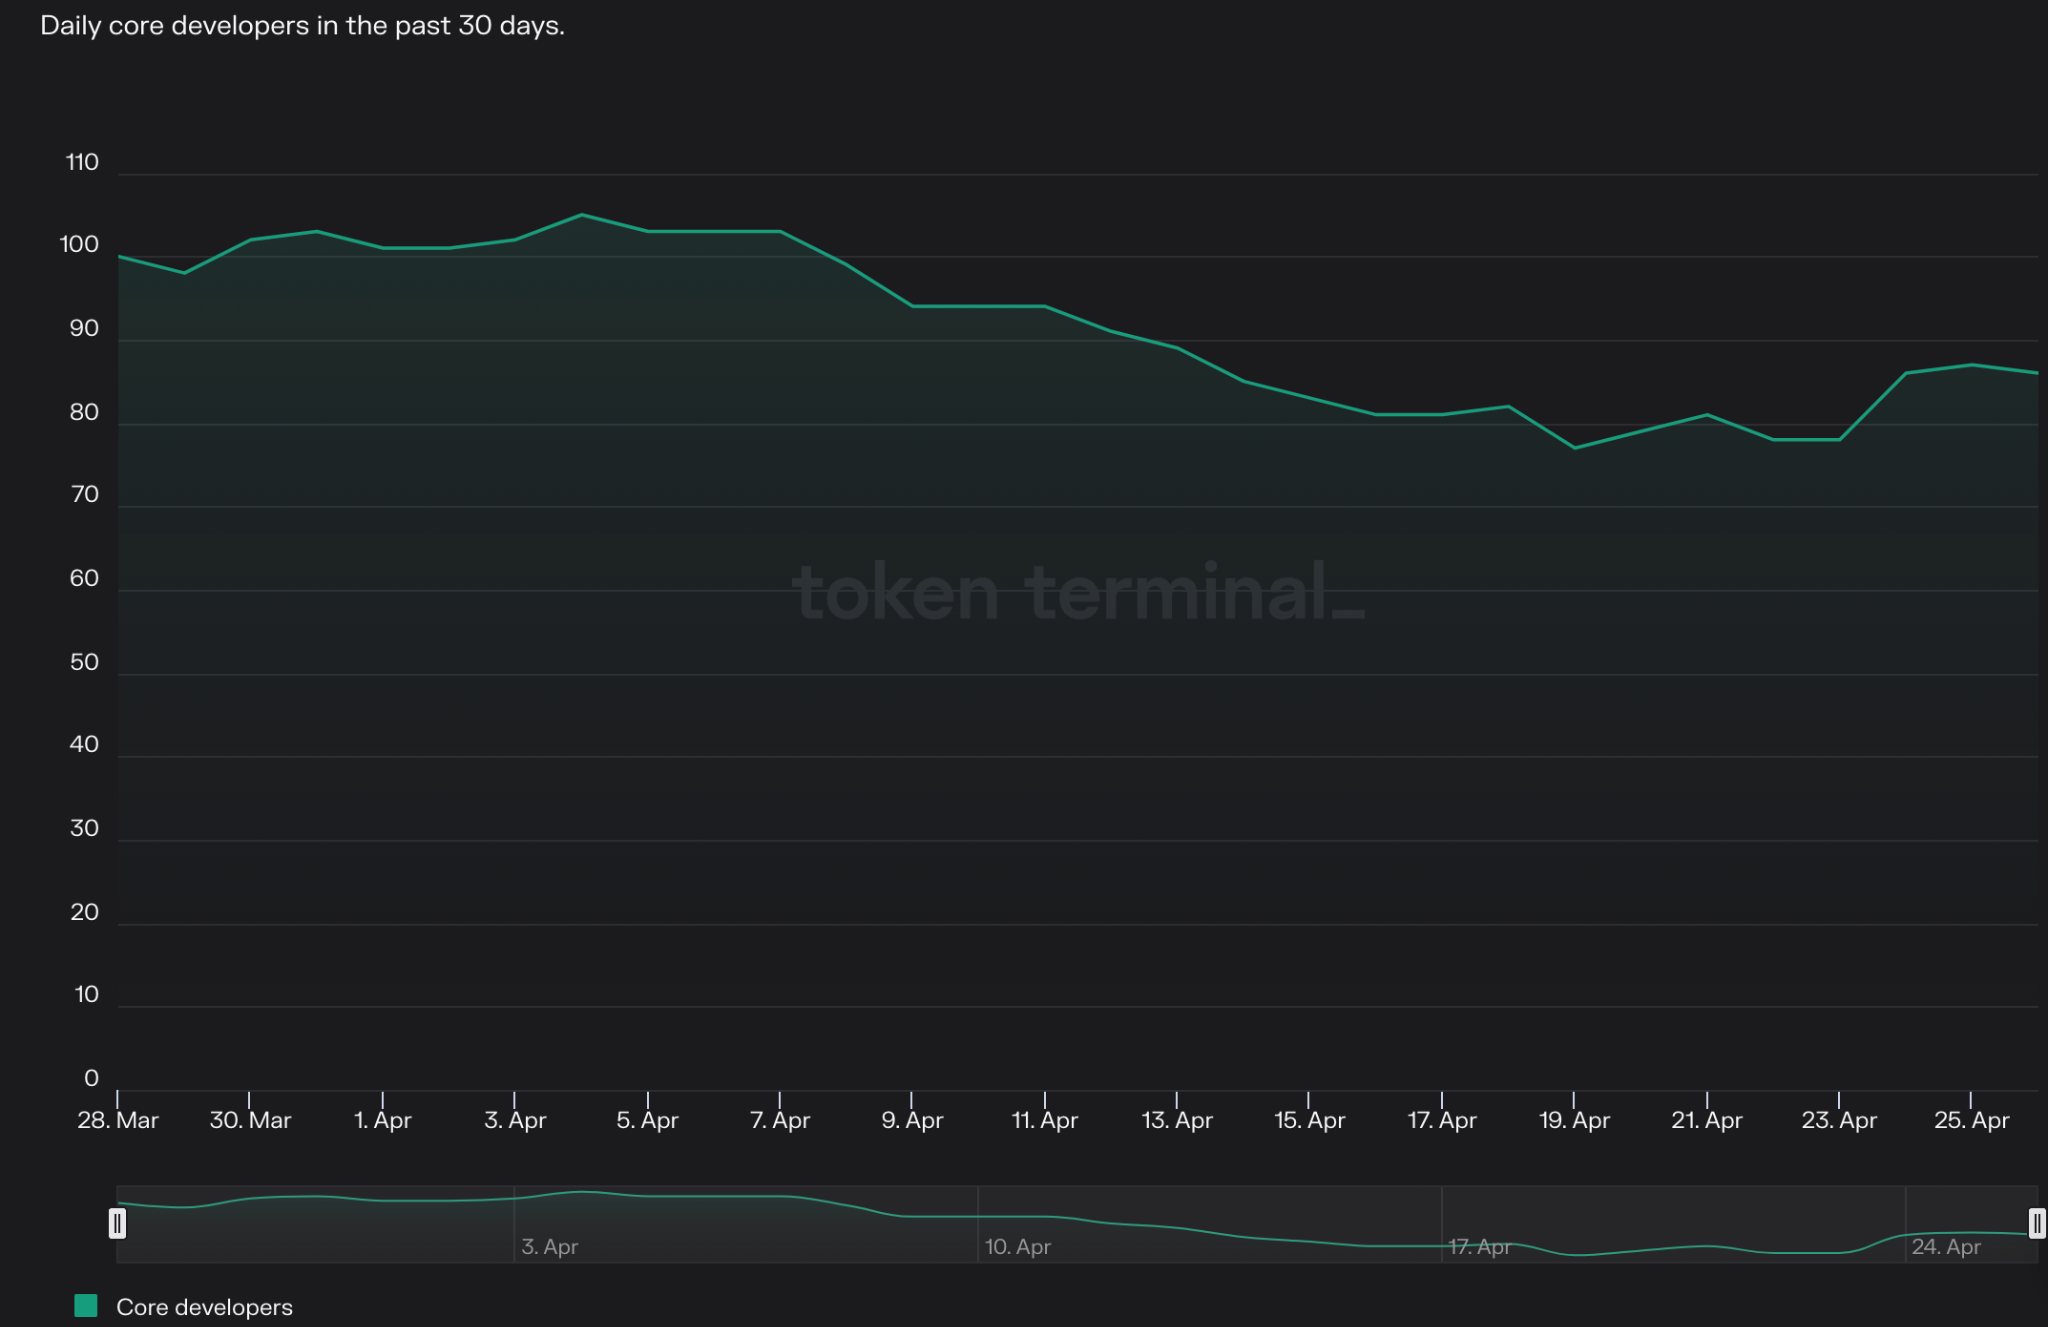Screen dimensions: 2048x1327
Task: Click the 50 y-axis label
Action: [x=84, y=662]
